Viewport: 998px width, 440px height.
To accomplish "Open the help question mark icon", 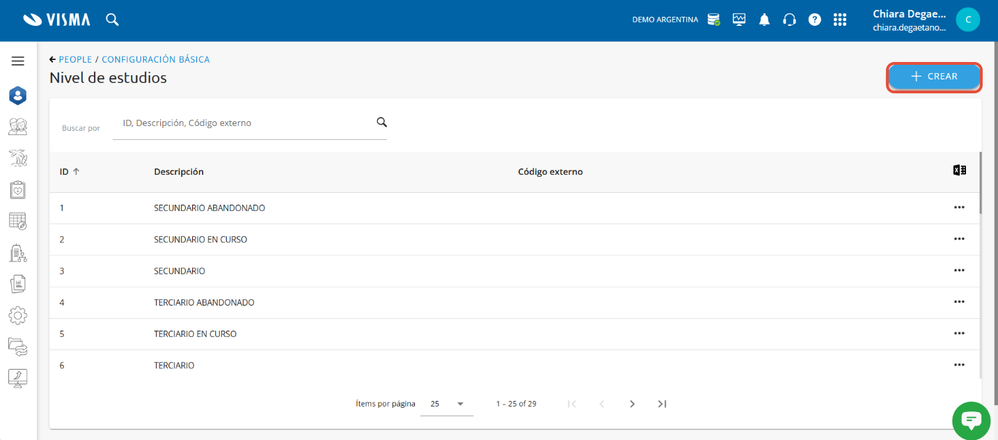I will 815,20.
